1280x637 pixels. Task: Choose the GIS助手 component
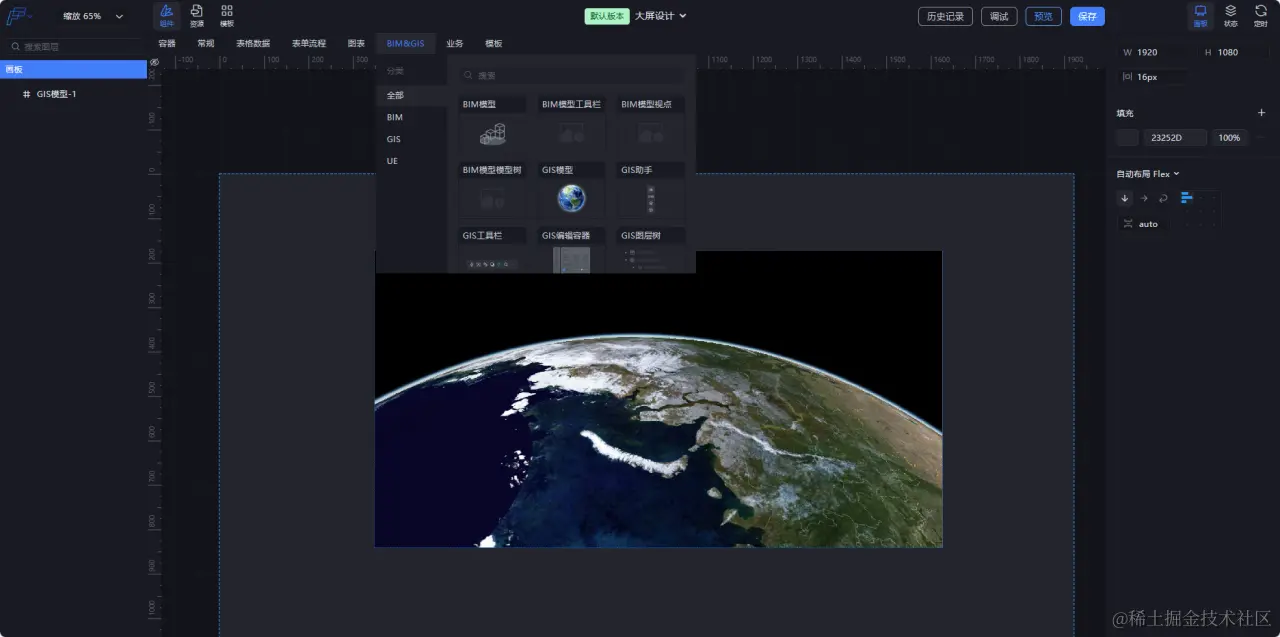click(x=651, y=191)
